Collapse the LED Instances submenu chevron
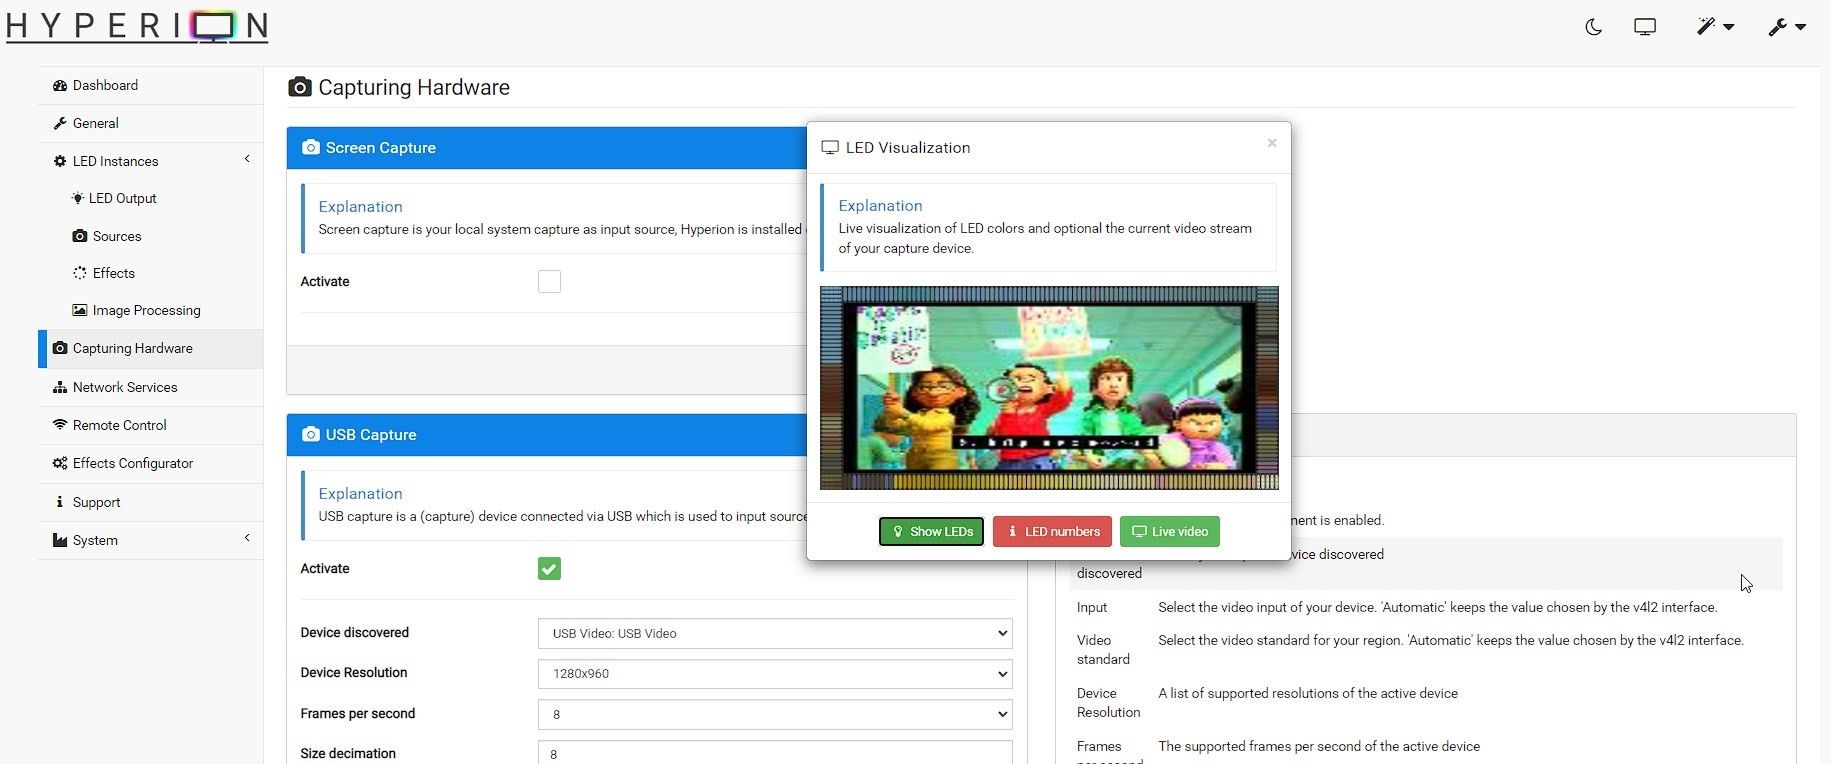The height and width of the screenshot is (764, 1831). coord(247,160)
